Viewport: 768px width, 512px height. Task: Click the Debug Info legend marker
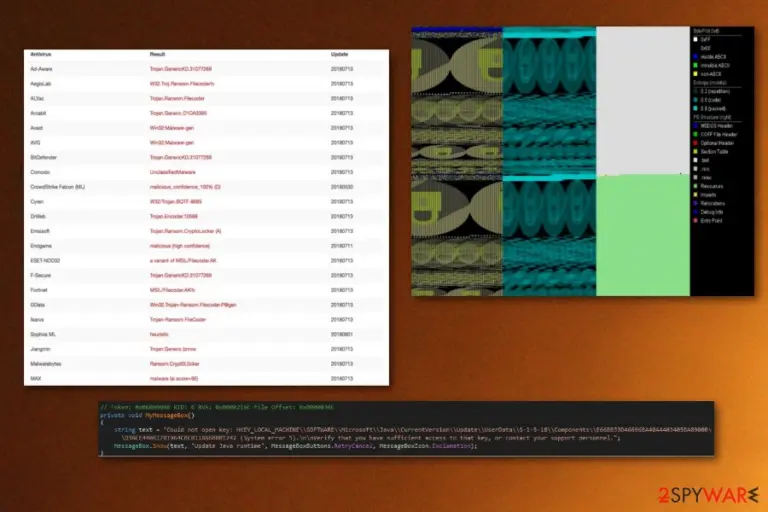[696, 212]
